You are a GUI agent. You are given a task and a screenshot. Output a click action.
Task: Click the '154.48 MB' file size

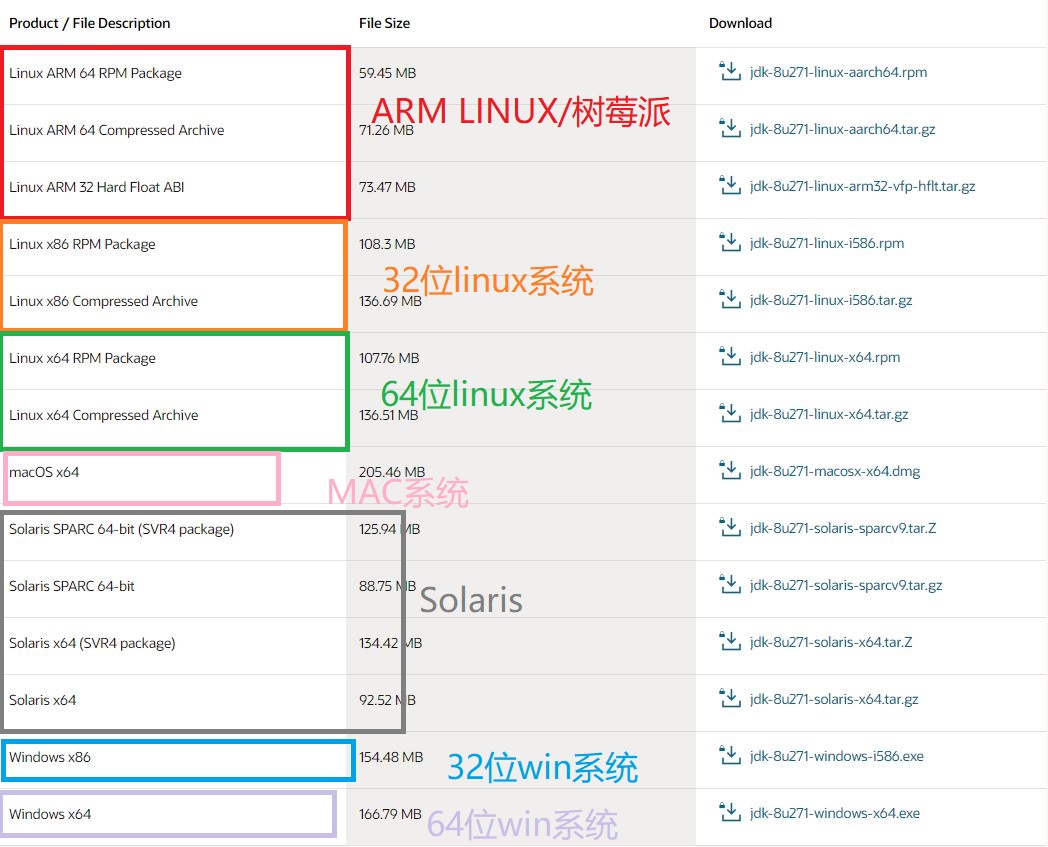click(391, 757)
